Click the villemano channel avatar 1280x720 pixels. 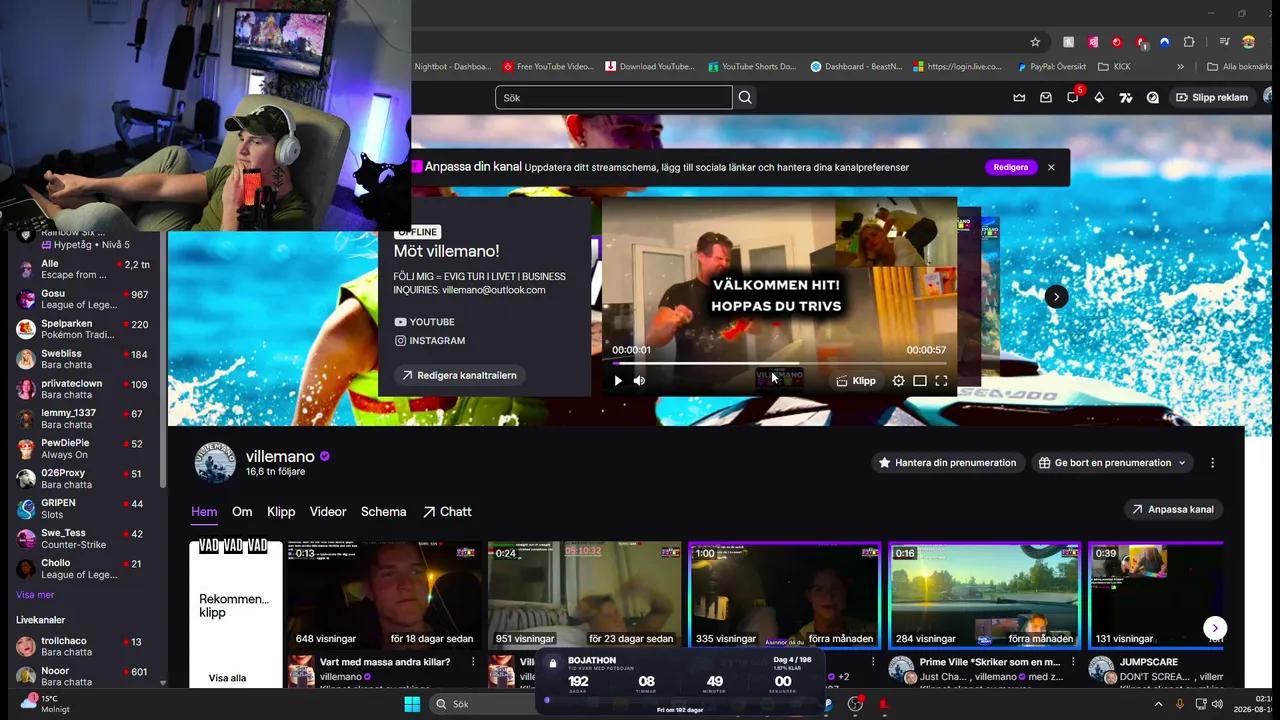point(214,463)
